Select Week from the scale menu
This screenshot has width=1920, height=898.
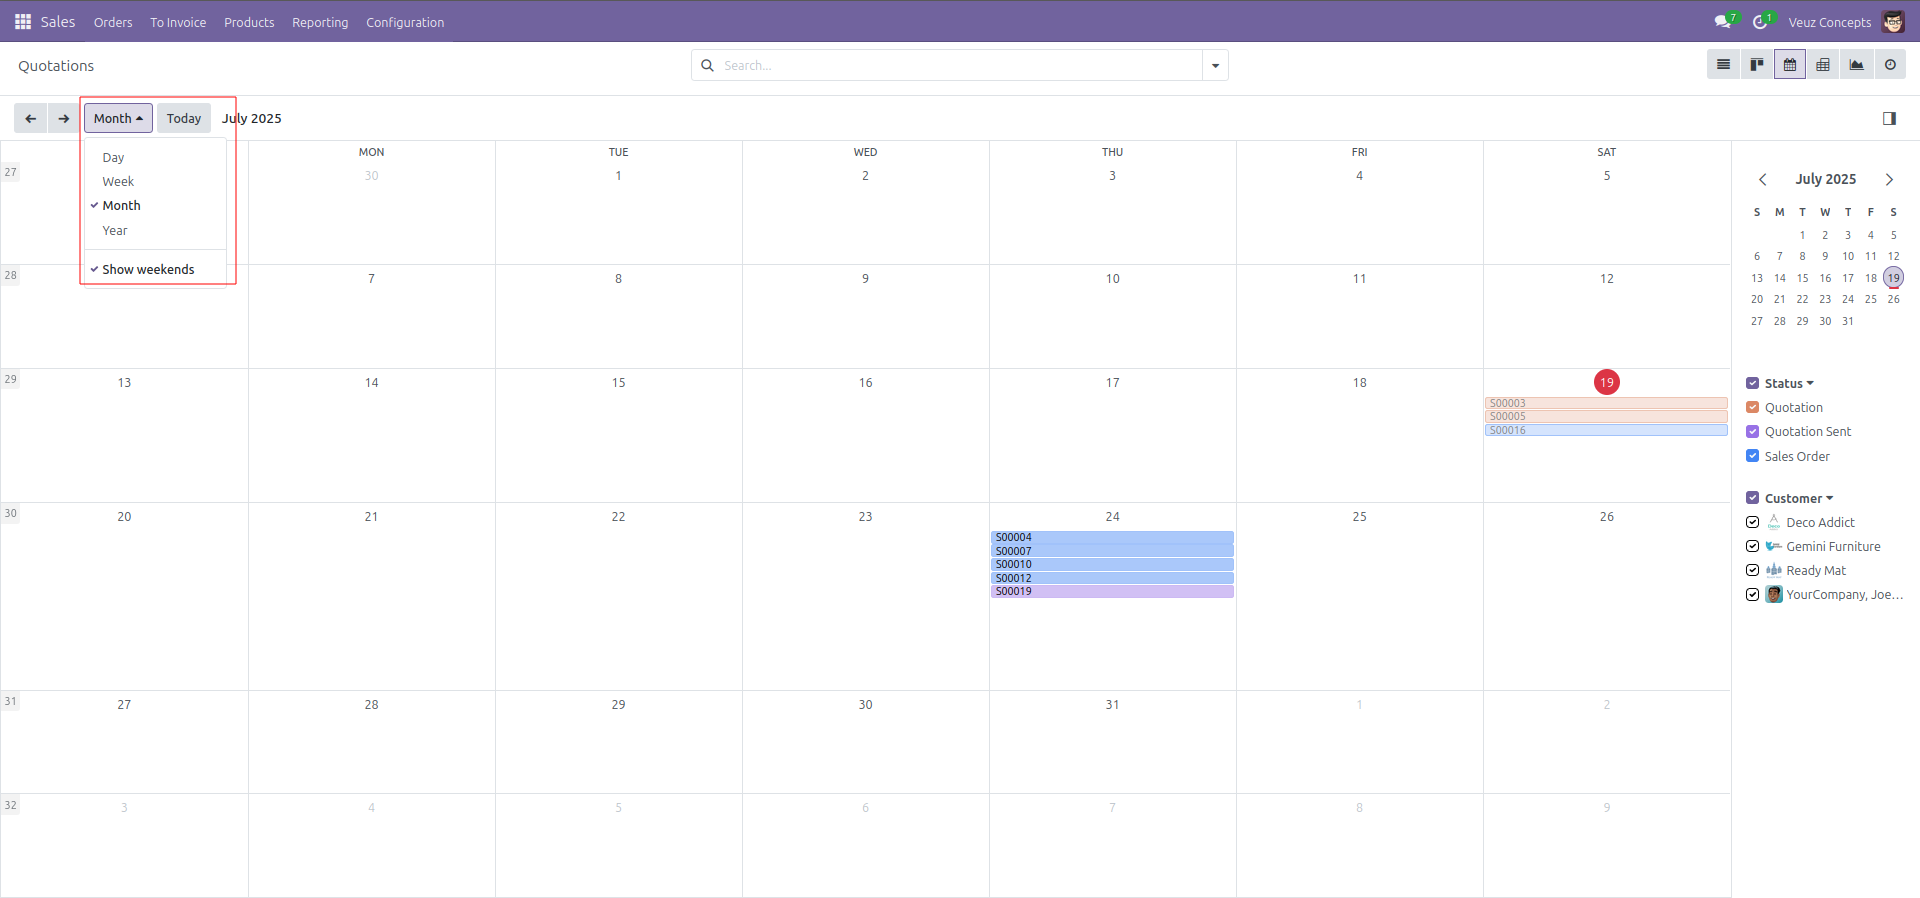tap(118, 182)
